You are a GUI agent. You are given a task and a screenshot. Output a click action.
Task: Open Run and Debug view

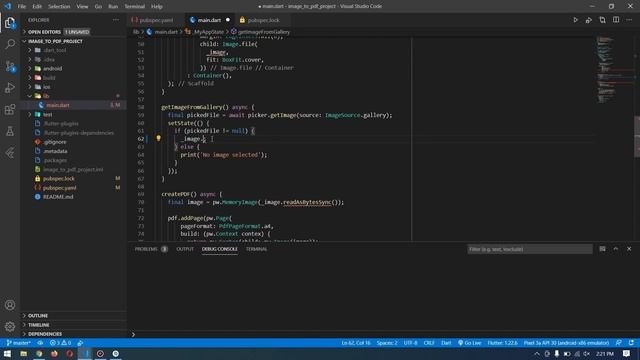click(10, 88)
